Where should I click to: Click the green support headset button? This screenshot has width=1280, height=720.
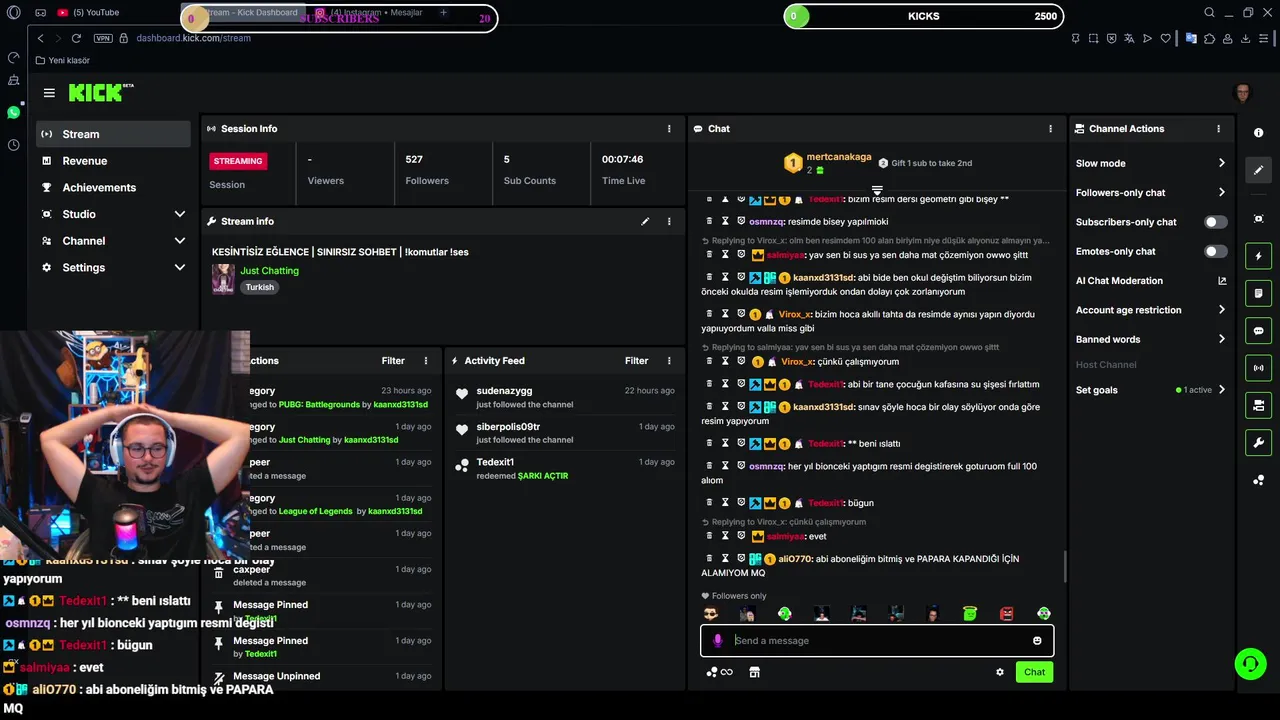(1249, 663)
